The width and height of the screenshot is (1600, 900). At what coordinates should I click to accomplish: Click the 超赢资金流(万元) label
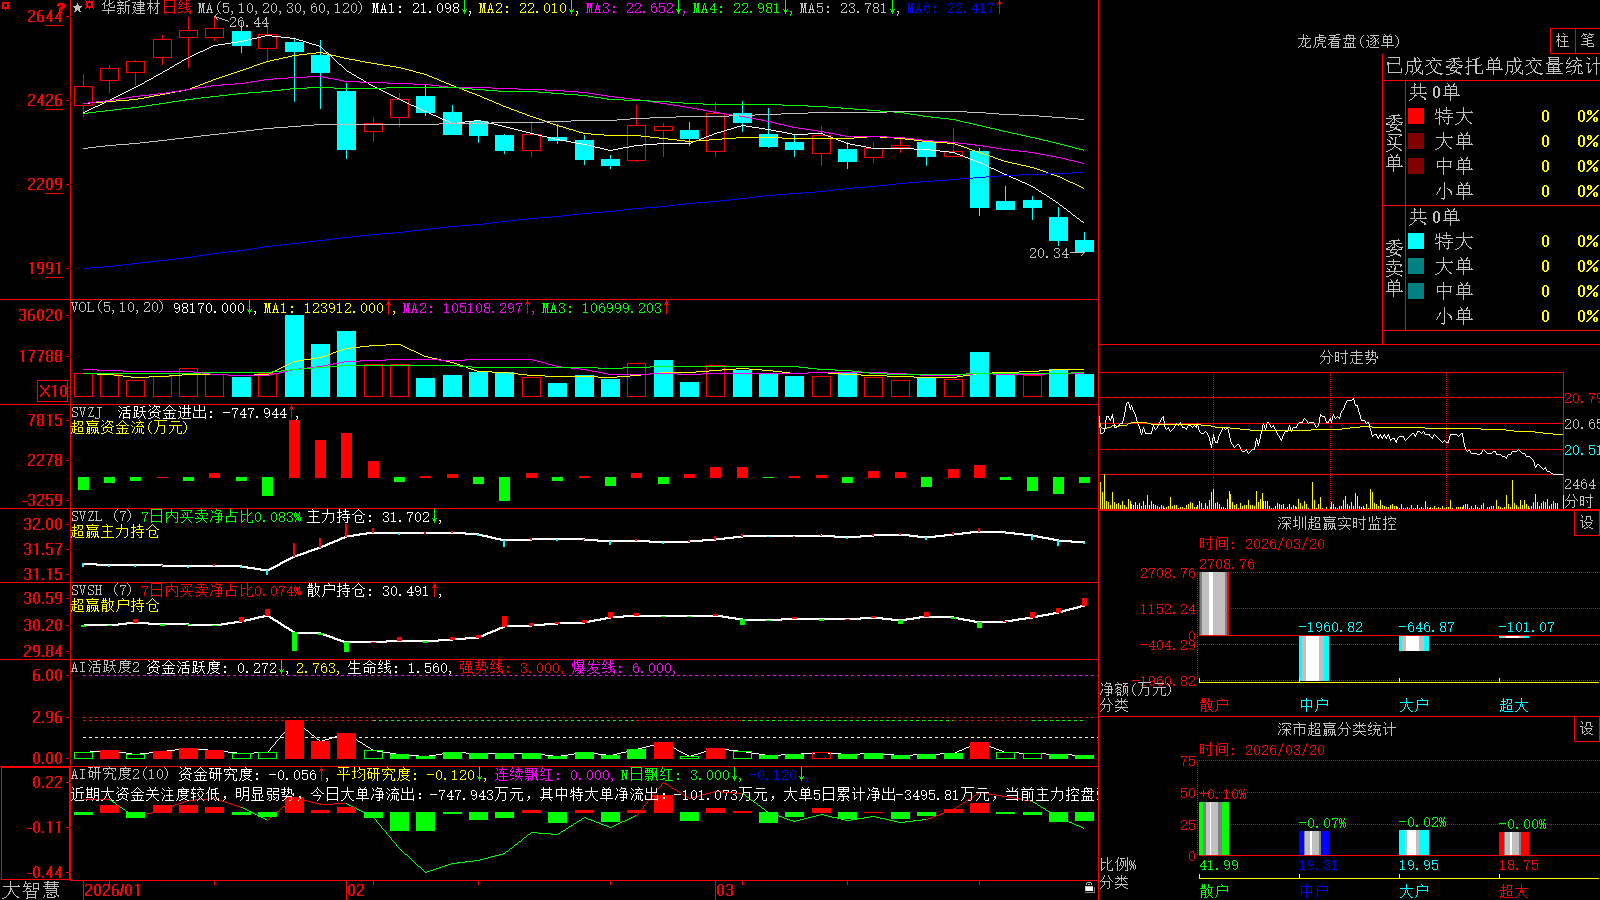[129, 427]
